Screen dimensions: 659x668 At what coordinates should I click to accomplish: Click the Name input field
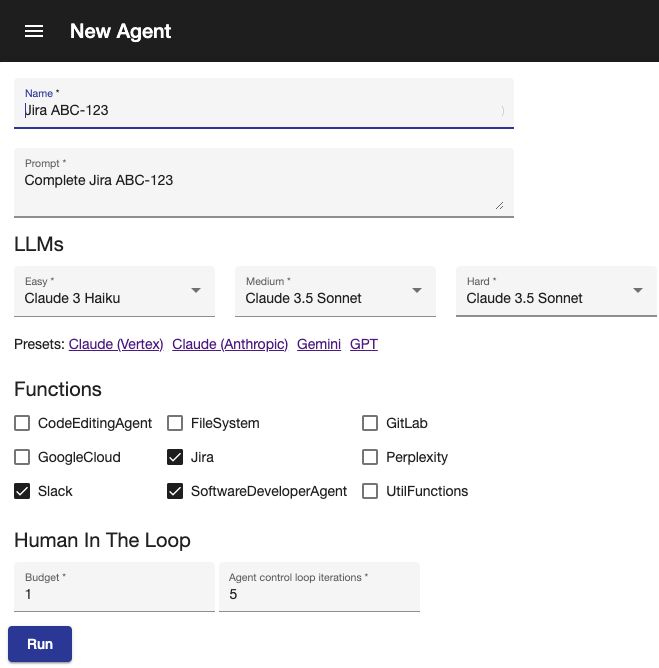pyautogui.click(x=264, y=103)
